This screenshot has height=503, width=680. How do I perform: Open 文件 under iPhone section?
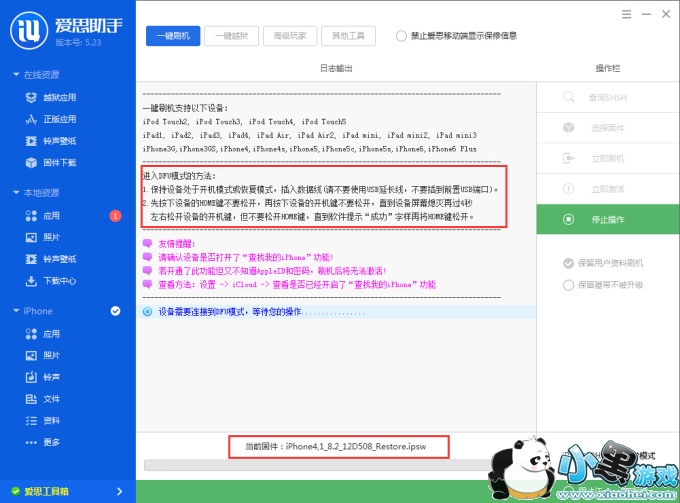(x=42, y=399)
